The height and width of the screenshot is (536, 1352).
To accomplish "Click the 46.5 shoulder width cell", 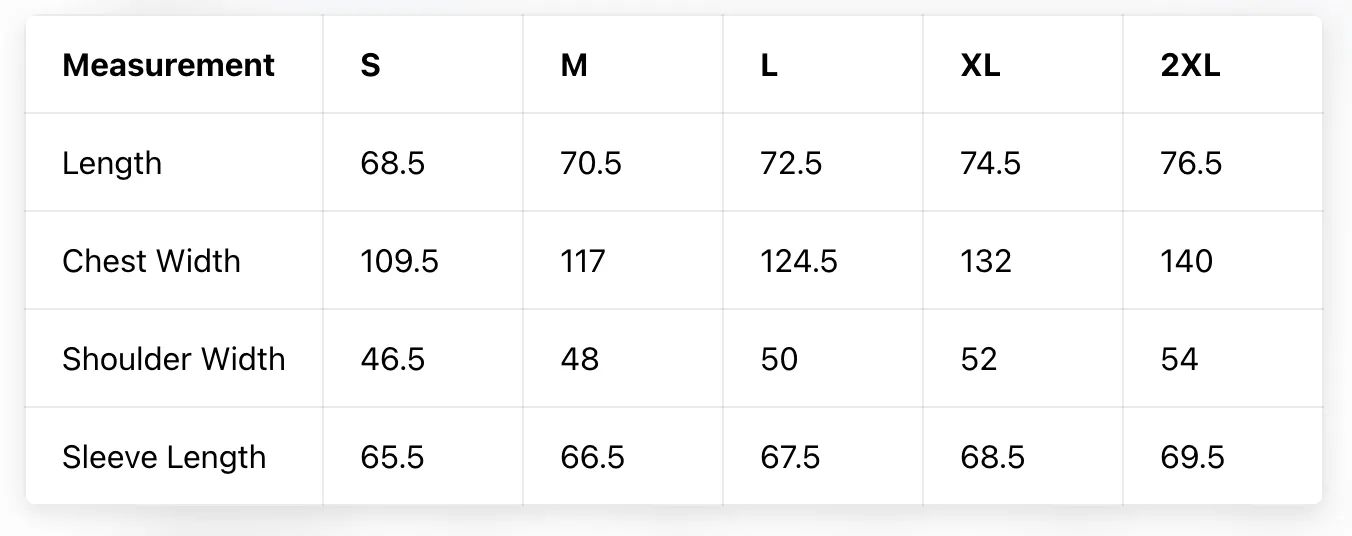I will click(392, 359).
